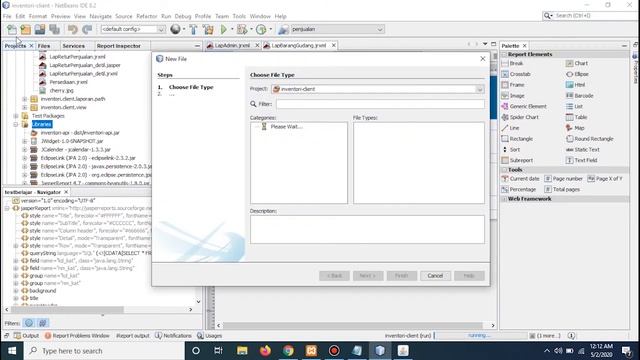This screenshot has width=640, height=360.
Task: Select the Image palette element
Action: coord(513,96)
